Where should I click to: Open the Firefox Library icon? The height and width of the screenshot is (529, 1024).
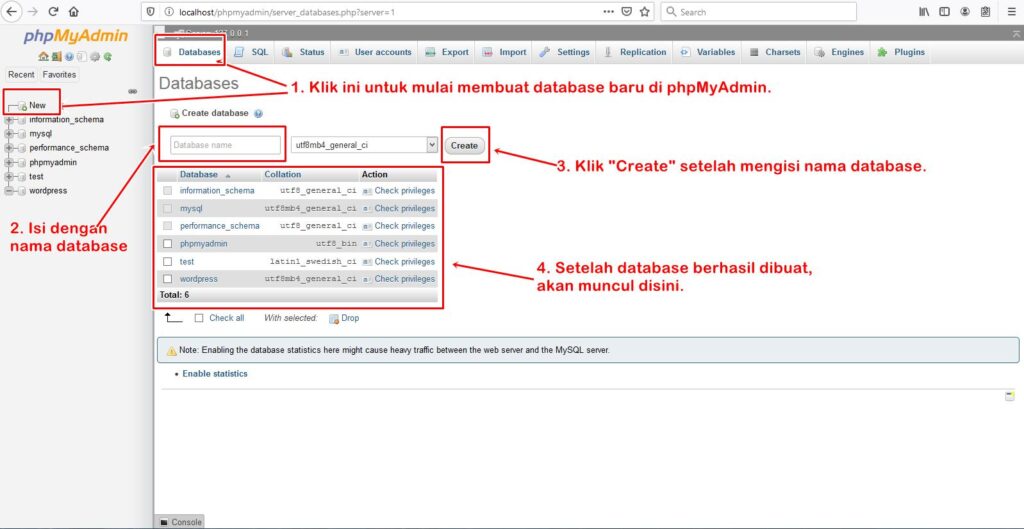click(924, 12)
